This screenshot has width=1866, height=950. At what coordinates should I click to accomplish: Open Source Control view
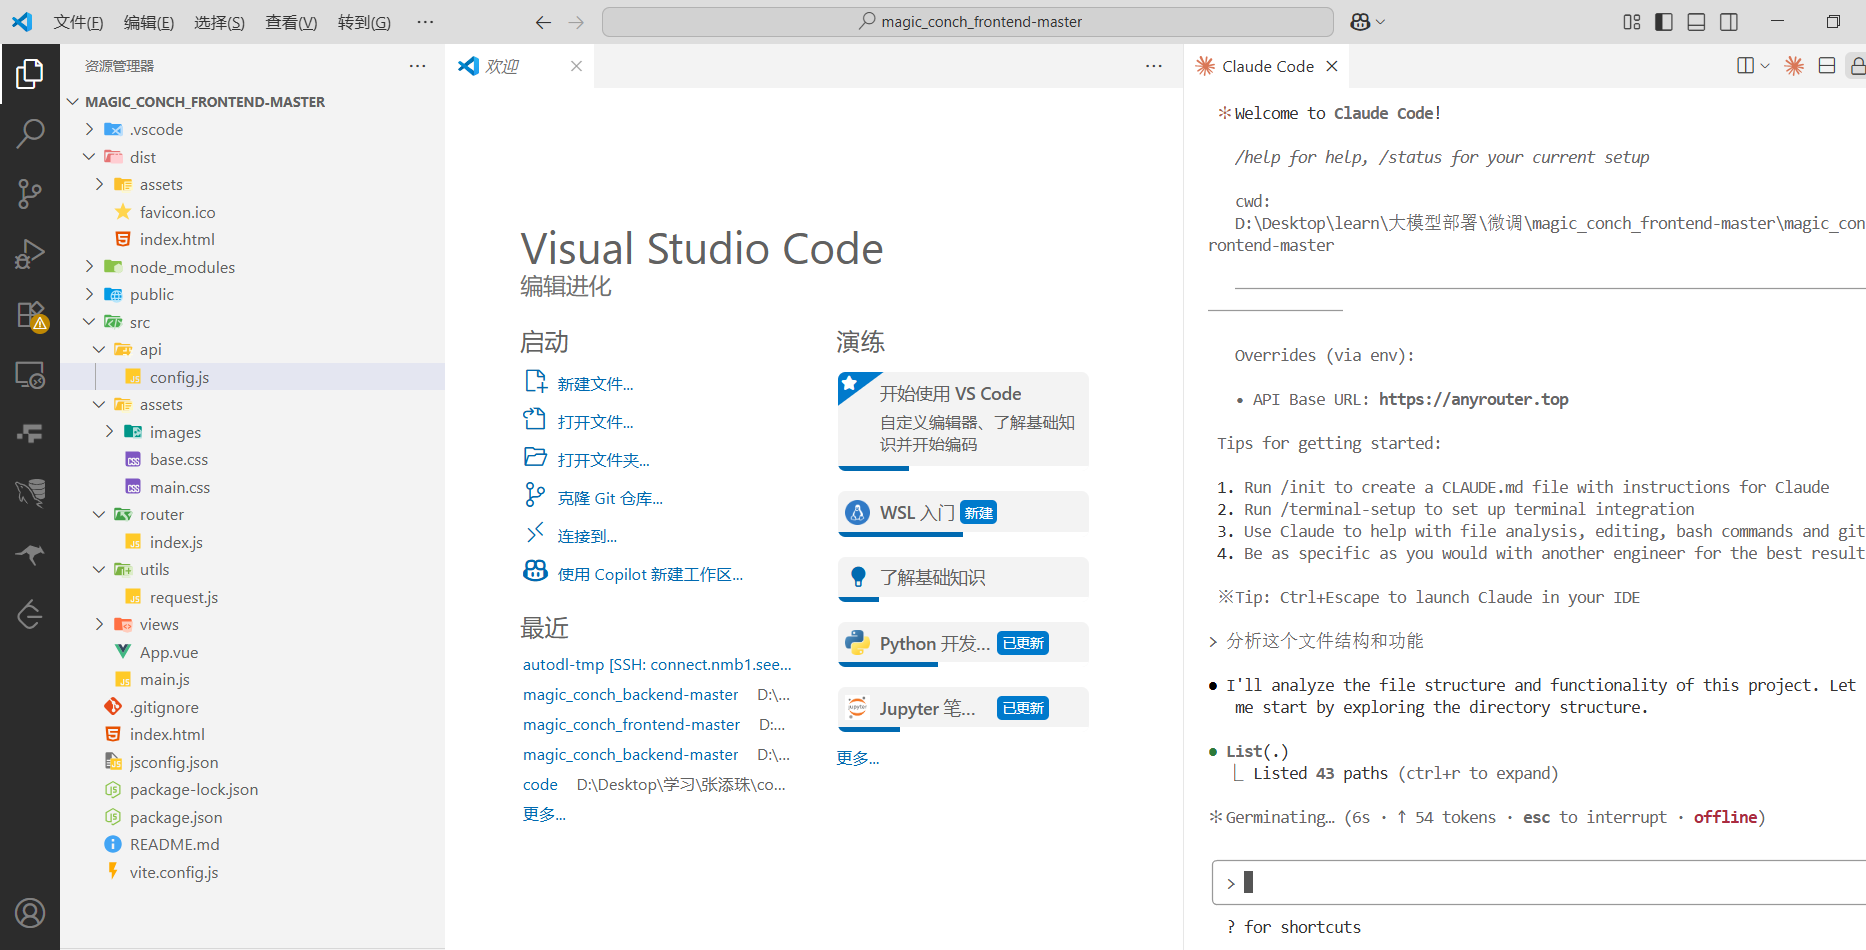coord(30,194)
